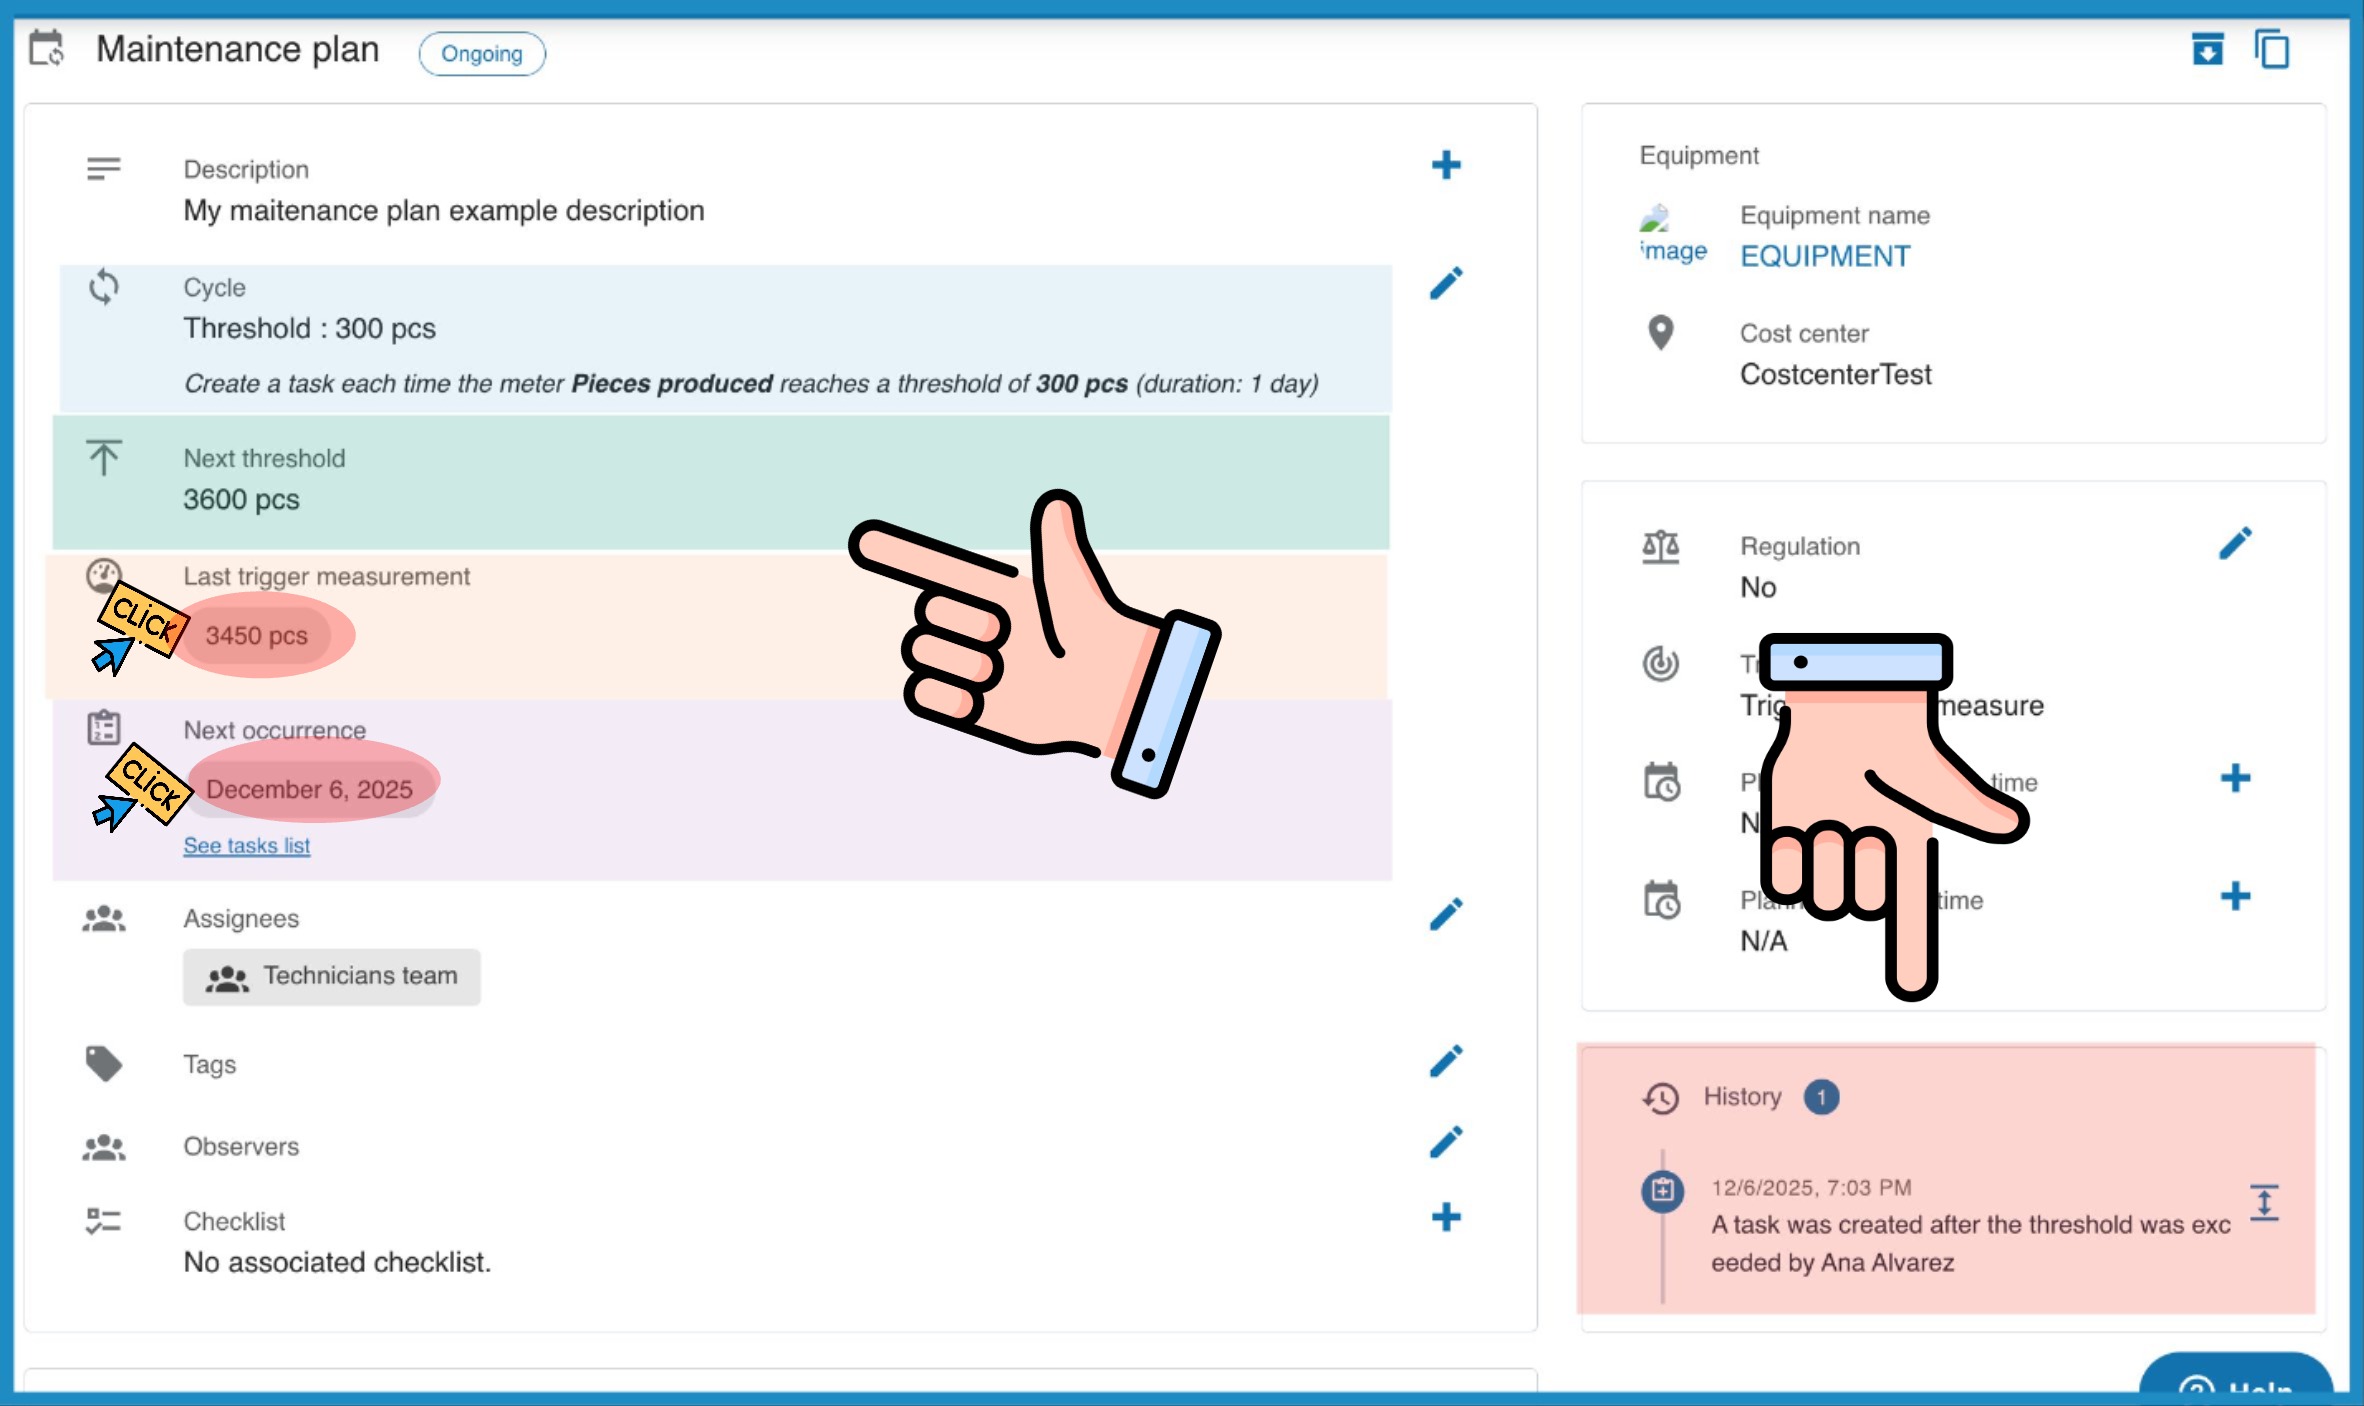Edit Assignees with the pencil icon
Viewport: 2364px width, 1406px height.
coord(1445,914)
